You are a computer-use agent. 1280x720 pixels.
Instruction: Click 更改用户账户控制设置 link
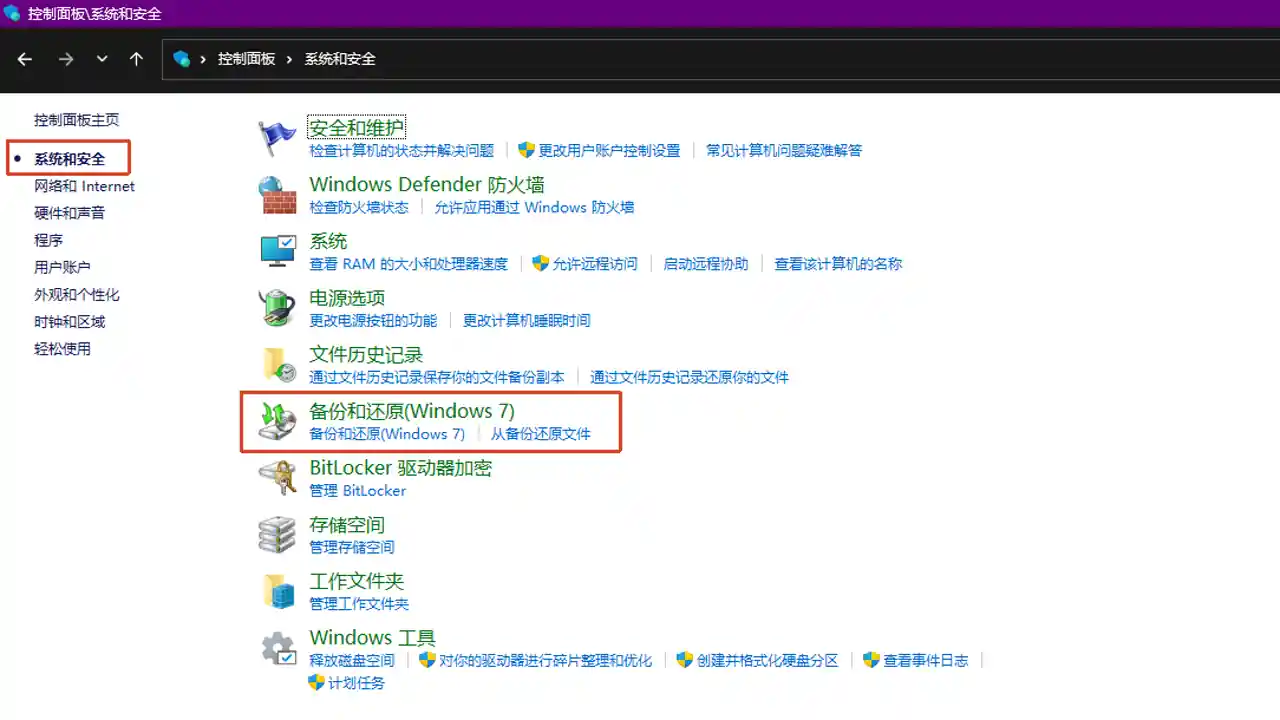click(609, 151)
